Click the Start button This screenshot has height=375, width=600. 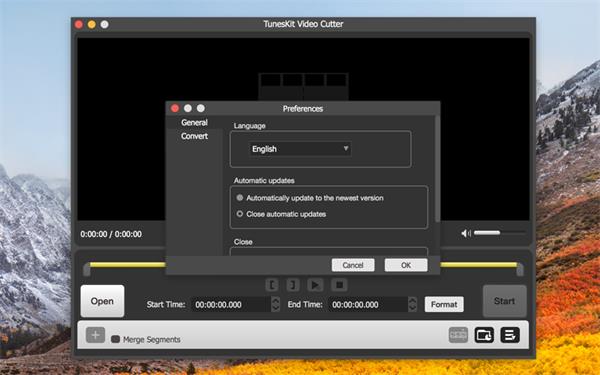pyautogui.click(x=504, y=301)
